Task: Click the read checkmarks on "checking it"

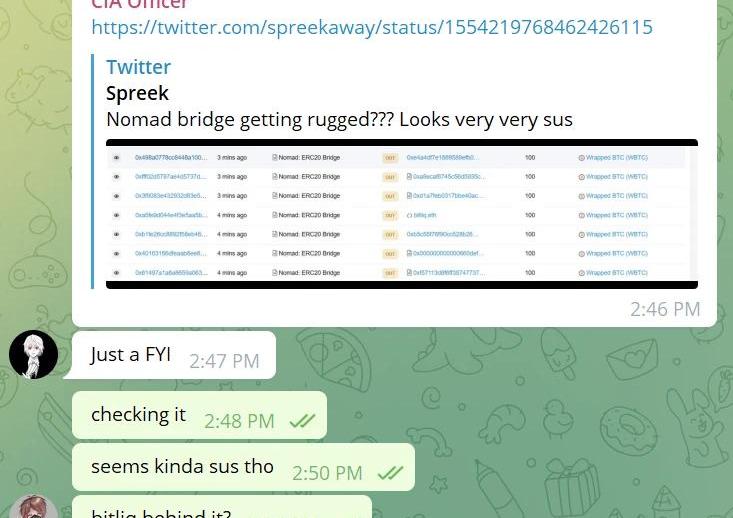Action: (302, 421)
